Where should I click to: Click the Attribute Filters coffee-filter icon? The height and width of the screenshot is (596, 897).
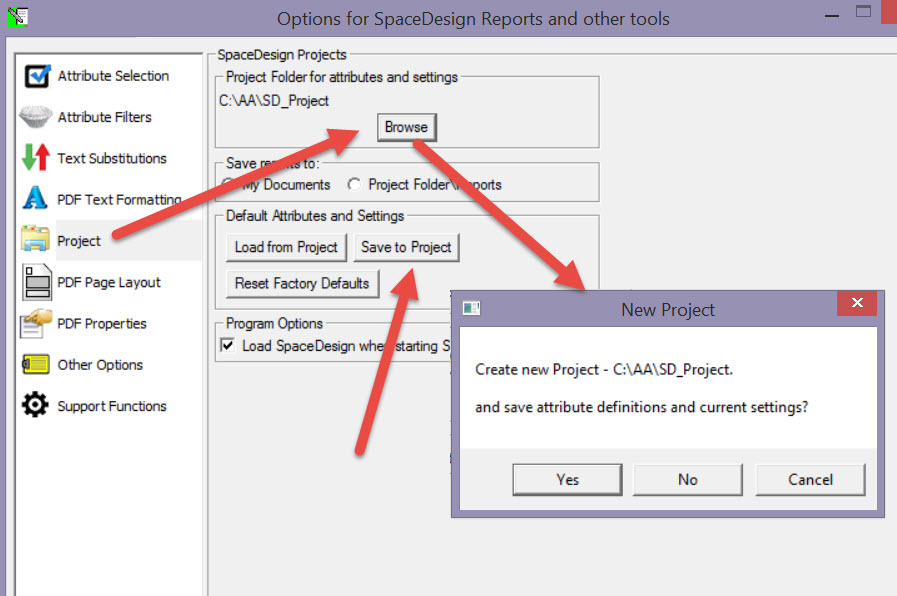point(36,117)
